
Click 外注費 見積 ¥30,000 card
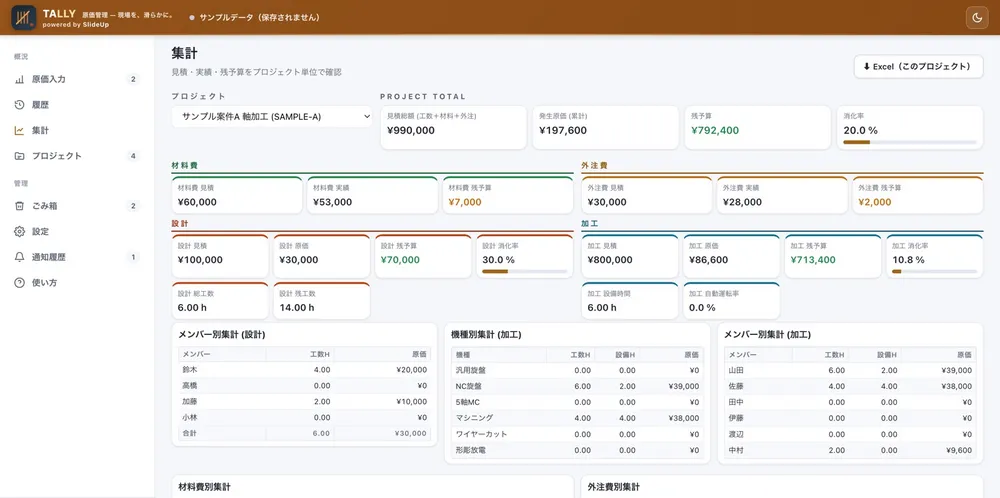647,195
